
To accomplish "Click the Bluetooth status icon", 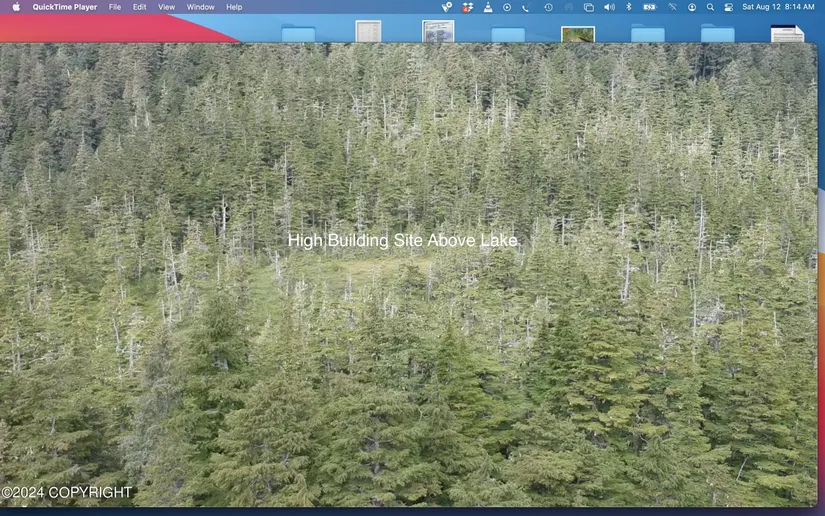I will (x=629, y=7).
